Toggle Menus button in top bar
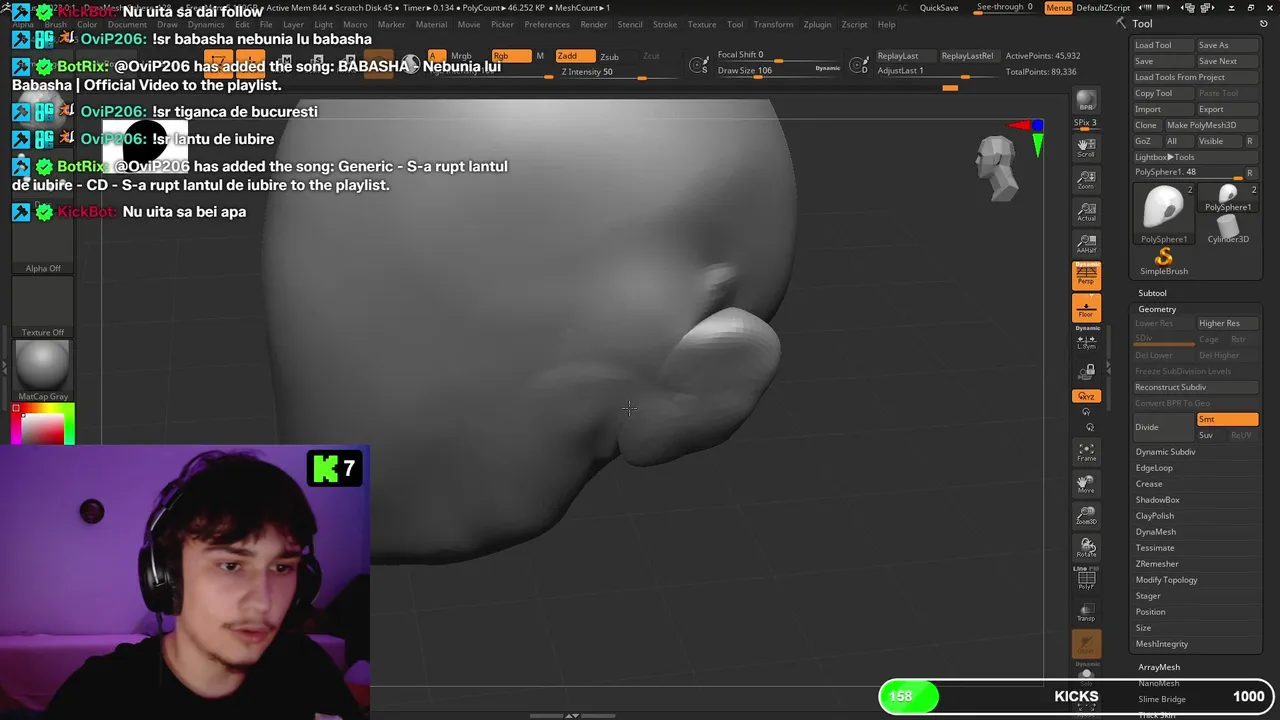Screen dimensions: 1280x720 point(1058,8)
